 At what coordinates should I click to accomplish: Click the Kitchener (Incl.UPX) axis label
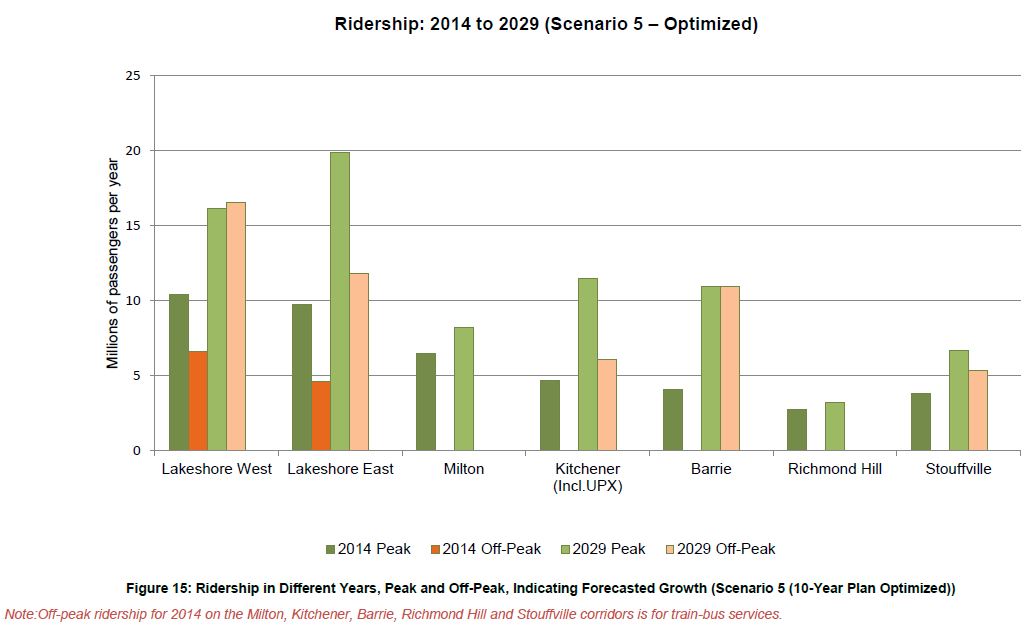click(588, 477)
